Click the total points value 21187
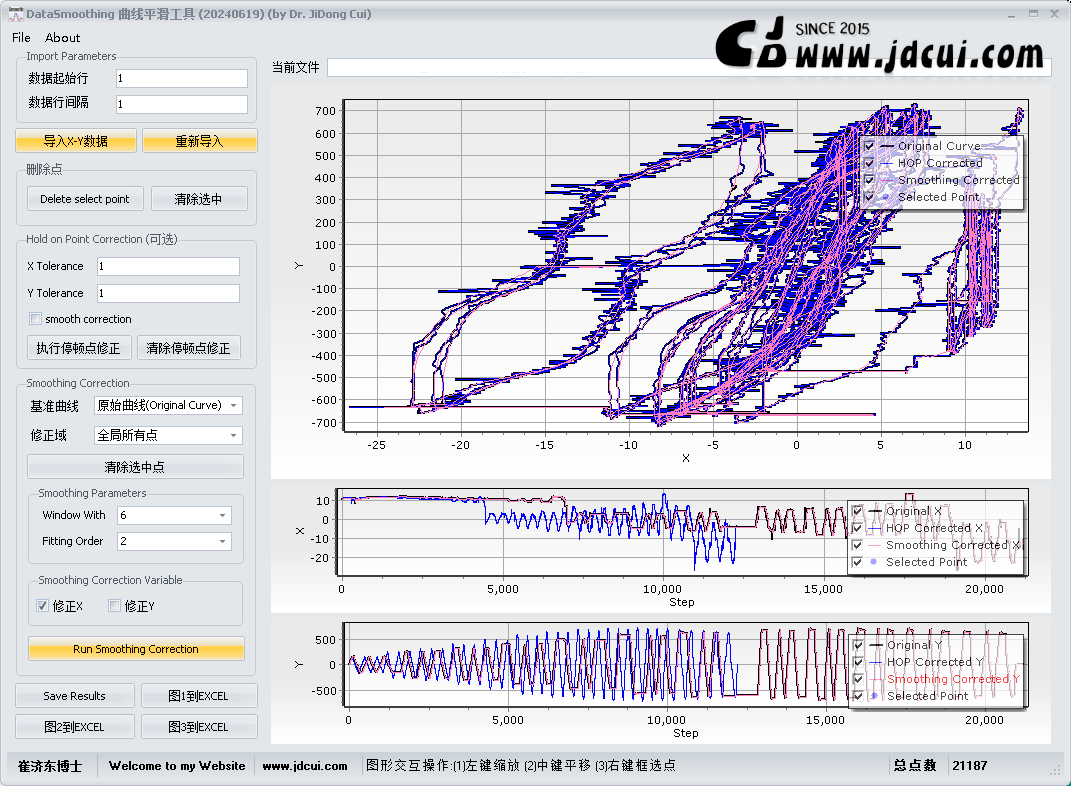The image size is (1071, 786). tap(970, 766)
